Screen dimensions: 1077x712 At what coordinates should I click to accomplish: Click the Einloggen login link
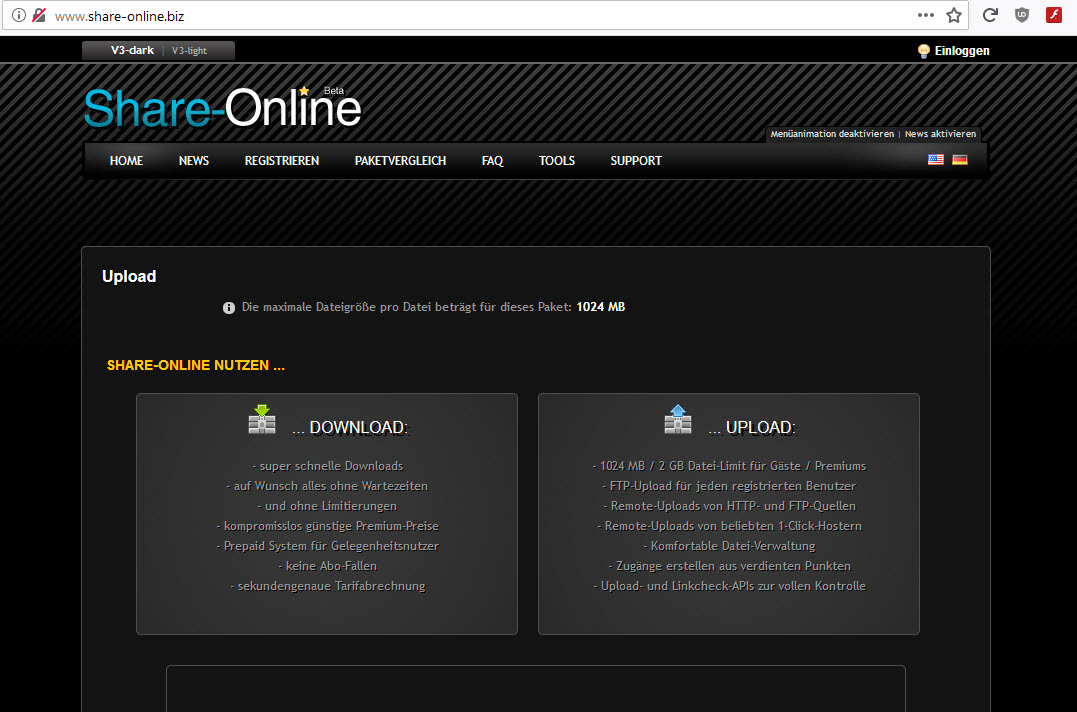961,51
